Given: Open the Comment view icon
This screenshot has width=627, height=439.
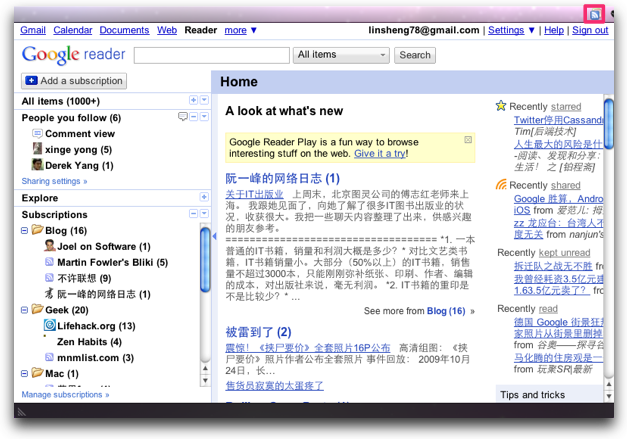Looking at the screenshot, I should pos(37,133).
